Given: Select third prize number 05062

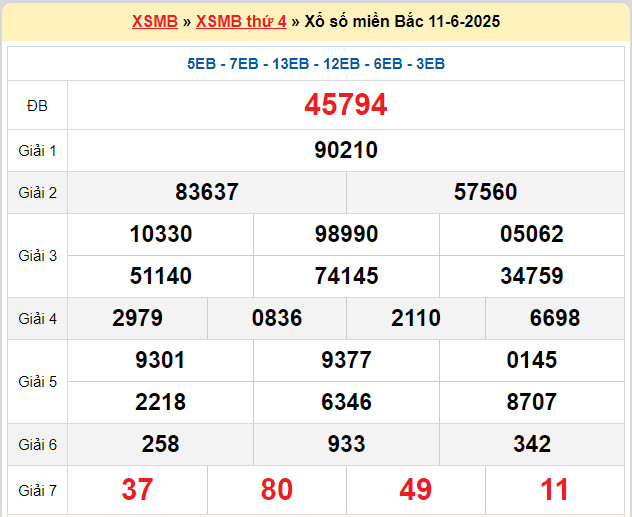Looking at the screenshot, I should 532,234.
